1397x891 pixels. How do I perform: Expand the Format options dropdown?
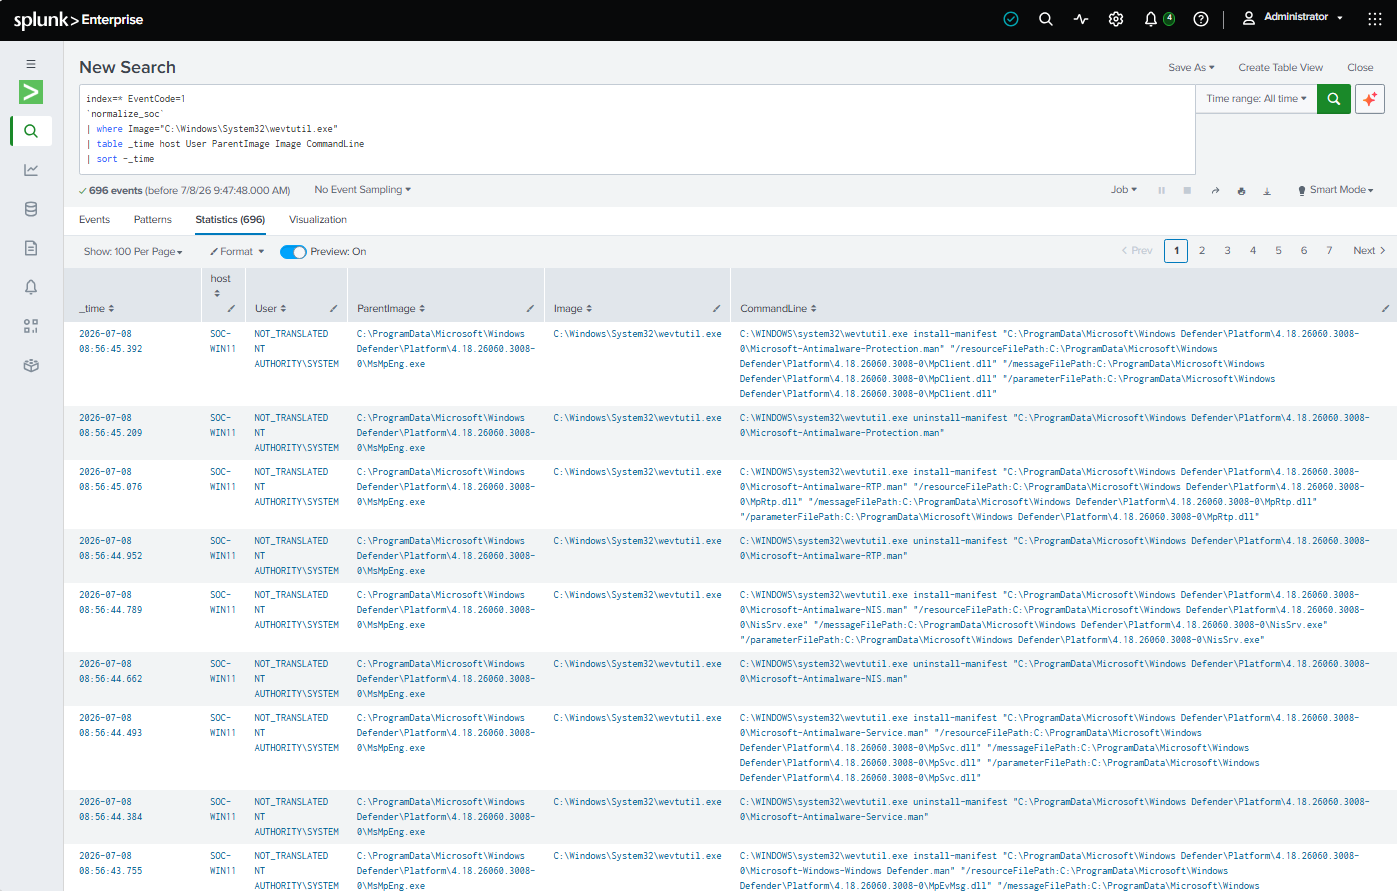click(237, 252)
